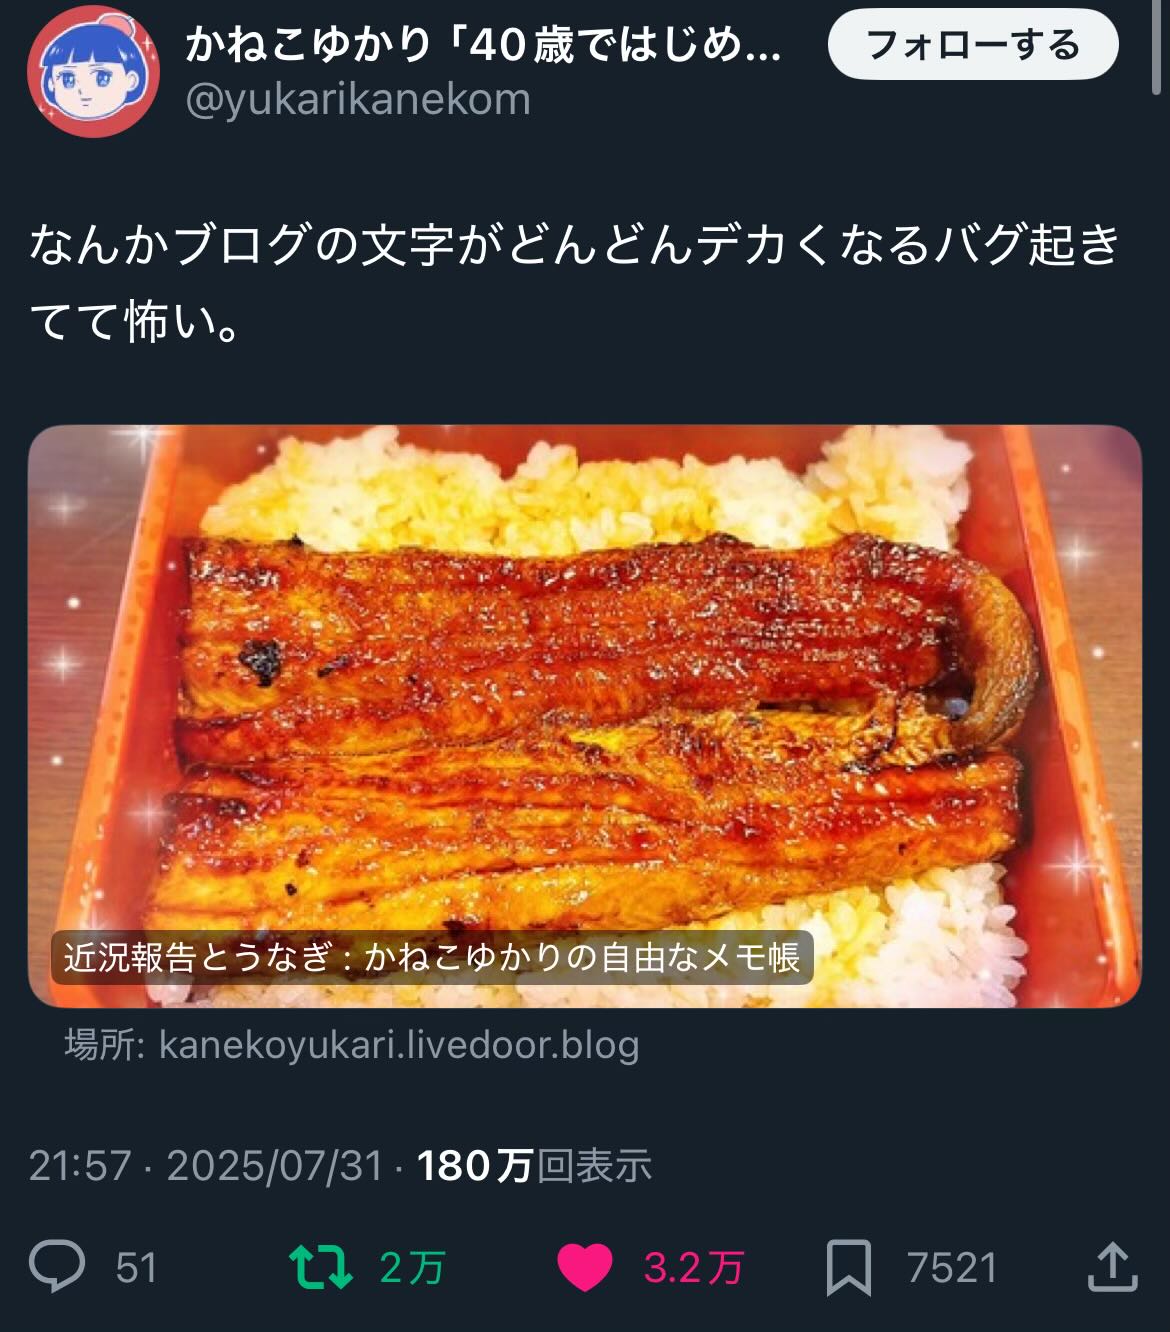Tap the 51 replies count
This screenshot has height=1332, width=1170.
coord(137,1268)
